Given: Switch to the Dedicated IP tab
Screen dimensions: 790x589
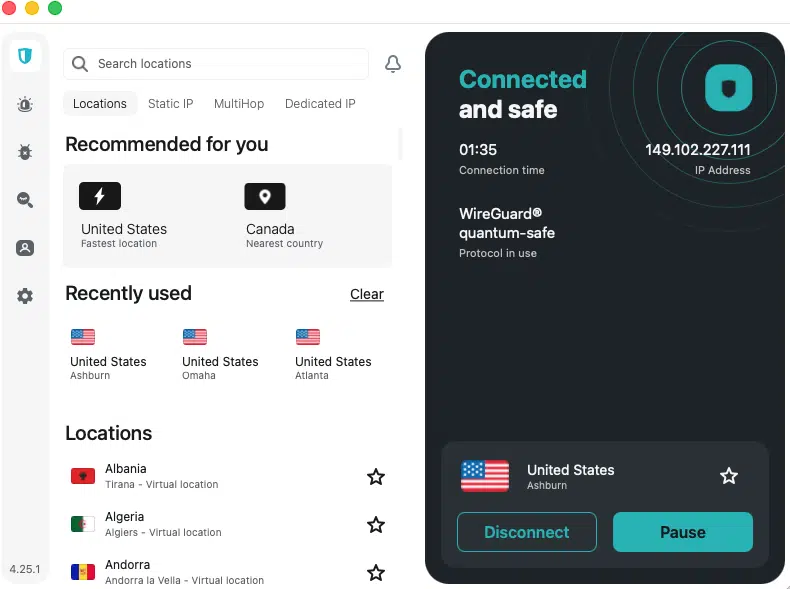Looking at the screenshot, I should coord(320,104).
